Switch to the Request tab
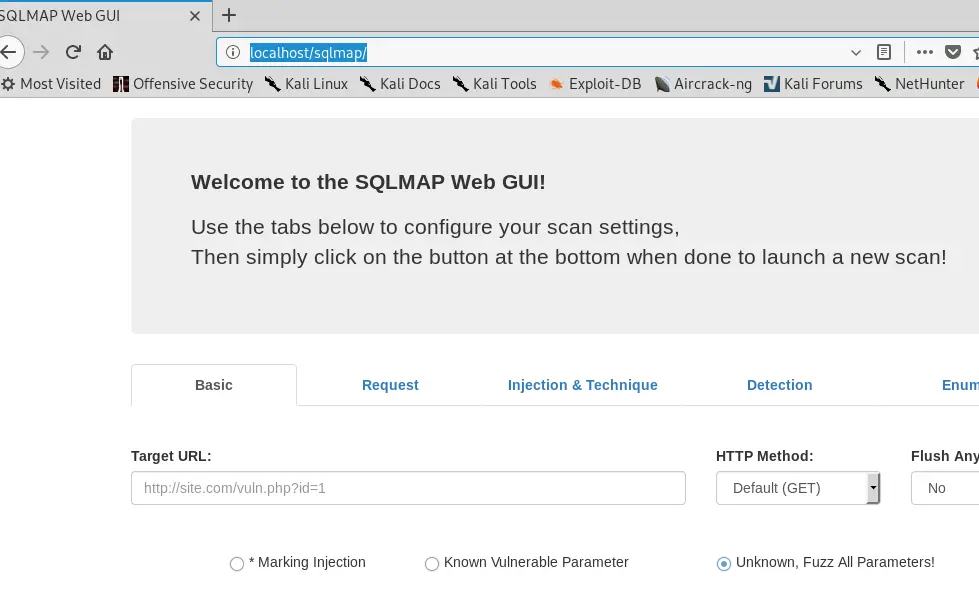This screenshot has width=979, height=595. tap(390, 385)
